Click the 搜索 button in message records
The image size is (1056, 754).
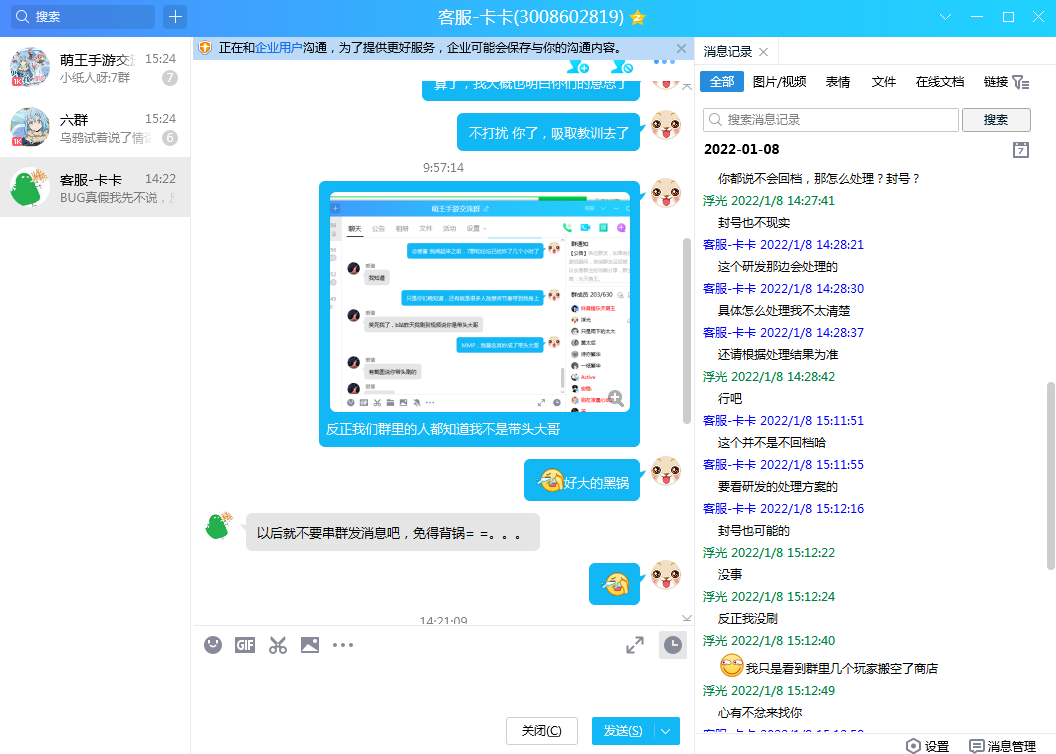pyautogui.click(x=996, y=120)
